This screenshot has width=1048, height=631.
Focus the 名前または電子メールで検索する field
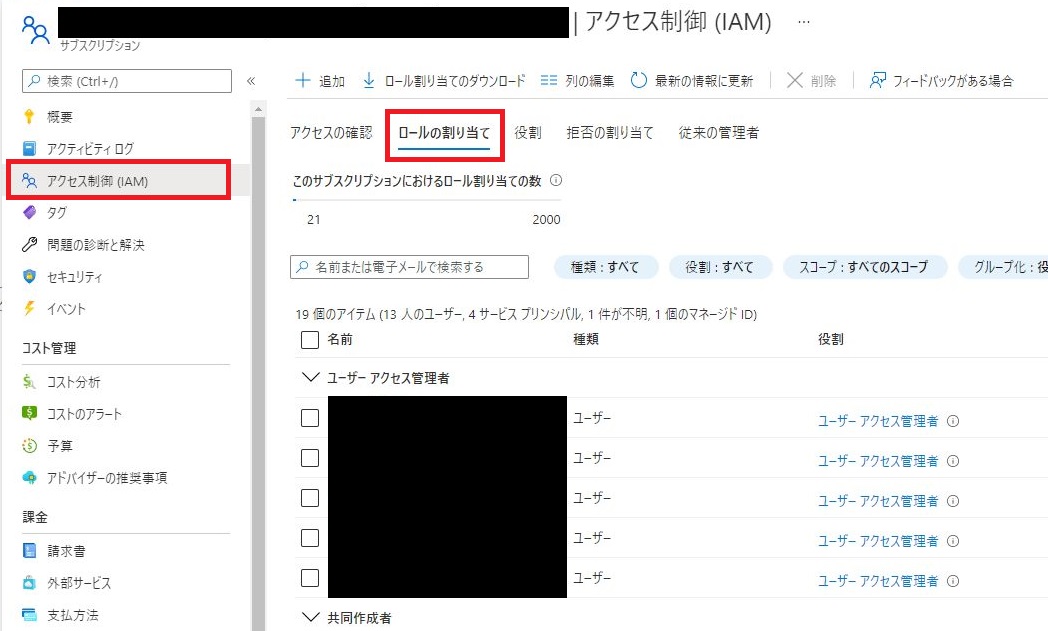(x=409, y=267)
